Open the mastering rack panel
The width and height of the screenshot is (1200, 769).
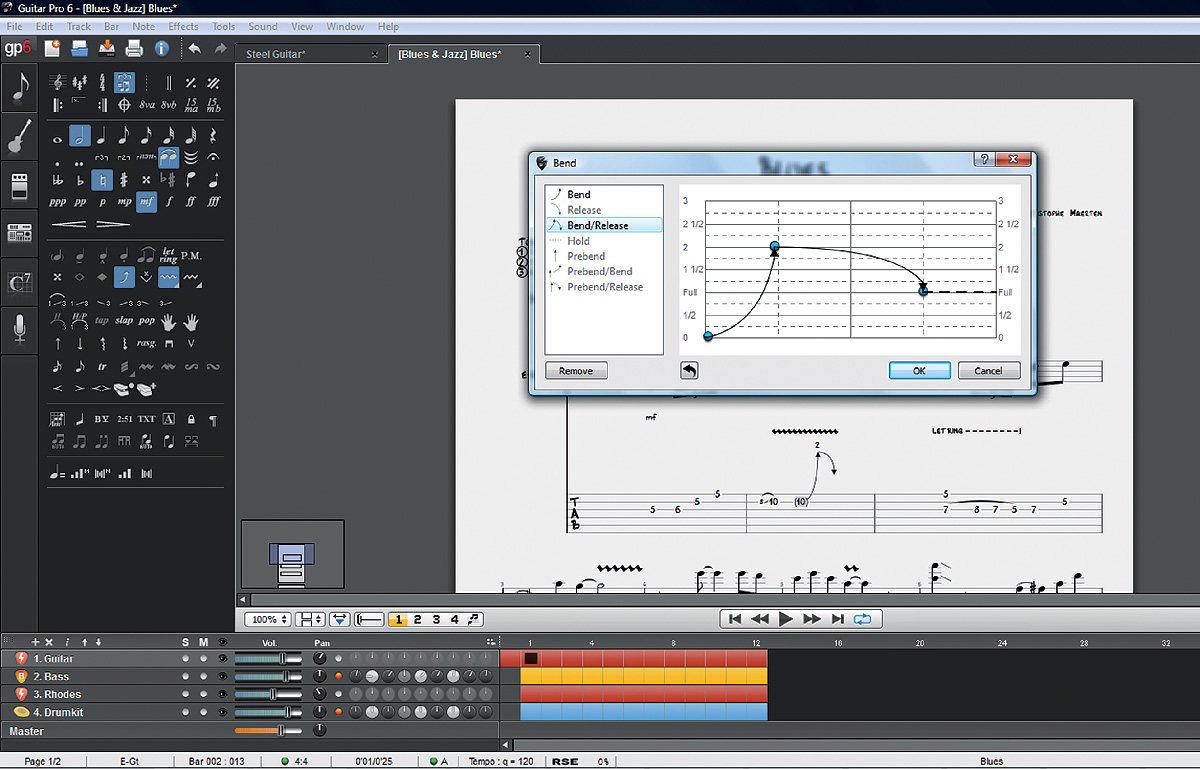[19, 233]
